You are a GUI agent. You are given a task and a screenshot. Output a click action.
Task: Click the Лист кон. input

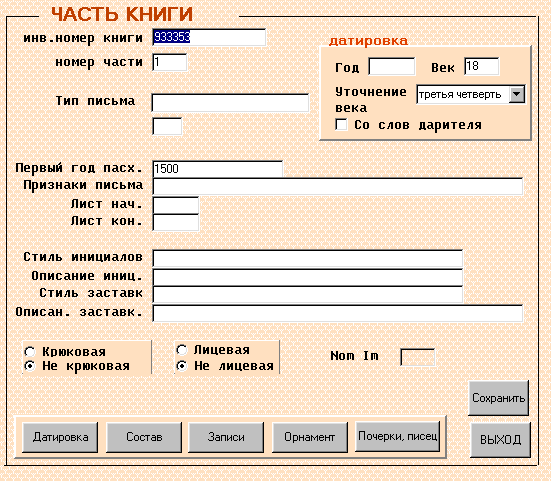tap(176, 222)
